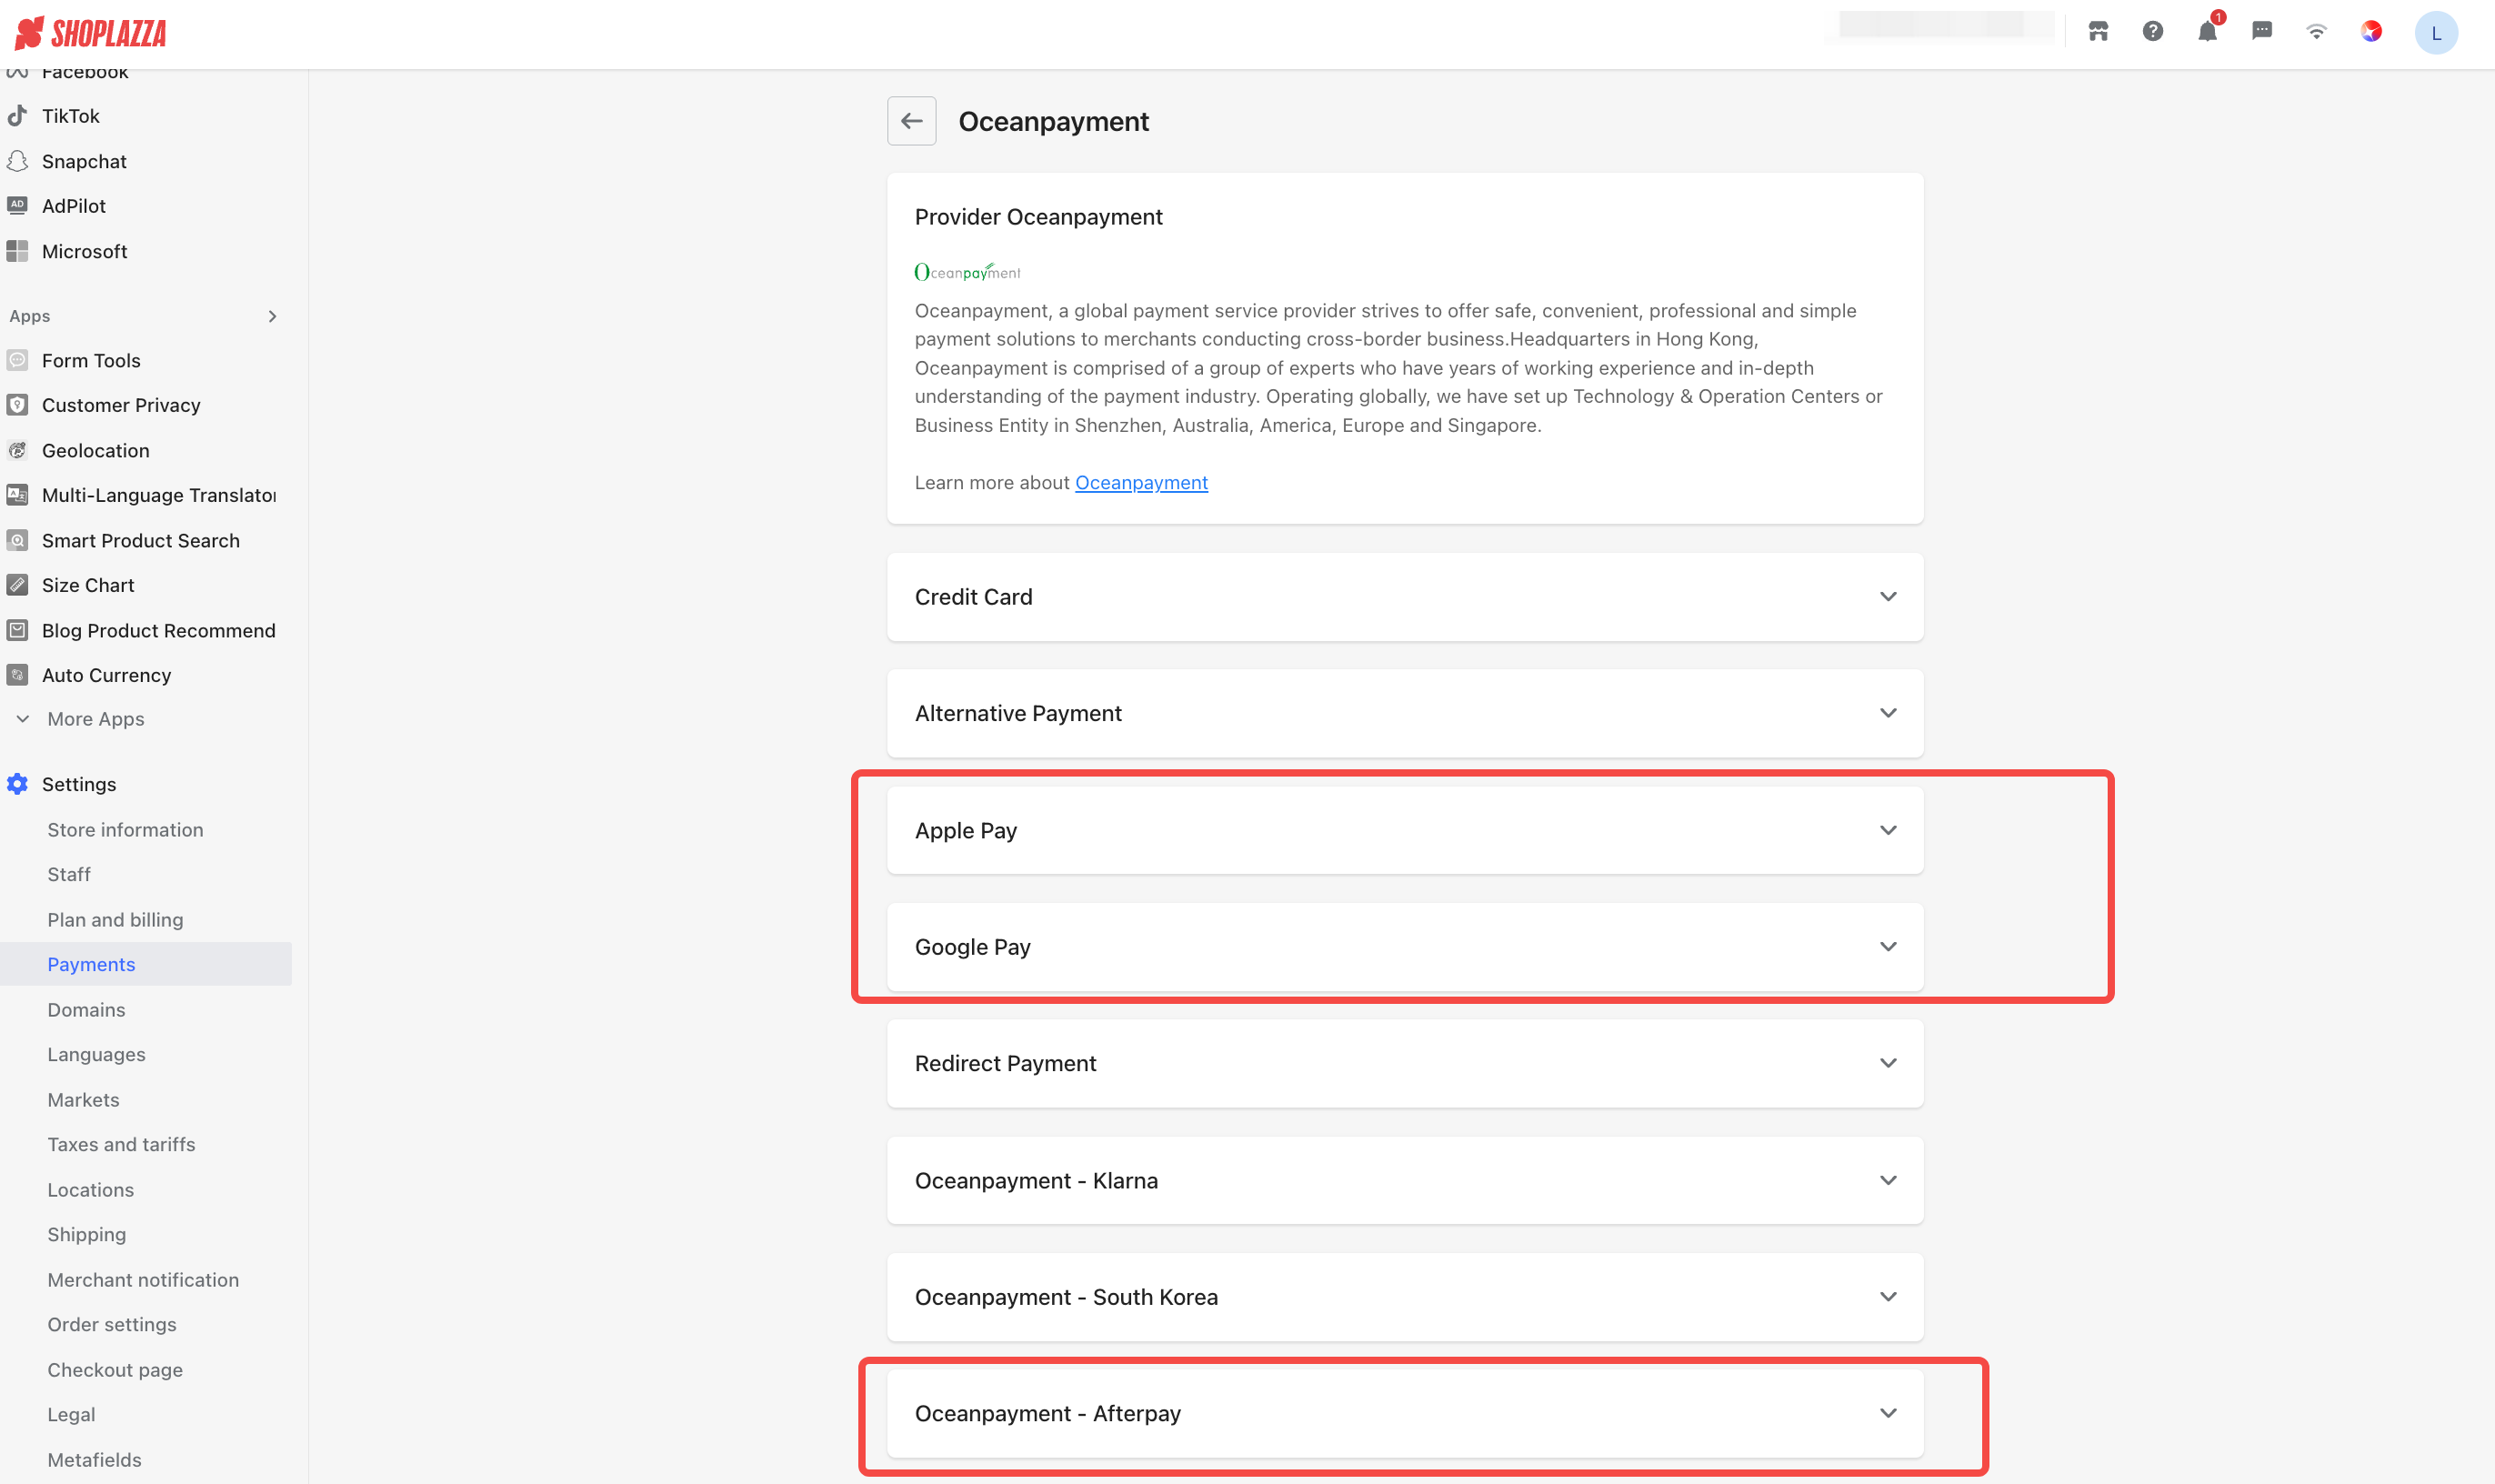Viewport: 2495px width, 1484px height.
Task: Follow the Oceanpayment learn more link
Action: (x=1141, y=482)
